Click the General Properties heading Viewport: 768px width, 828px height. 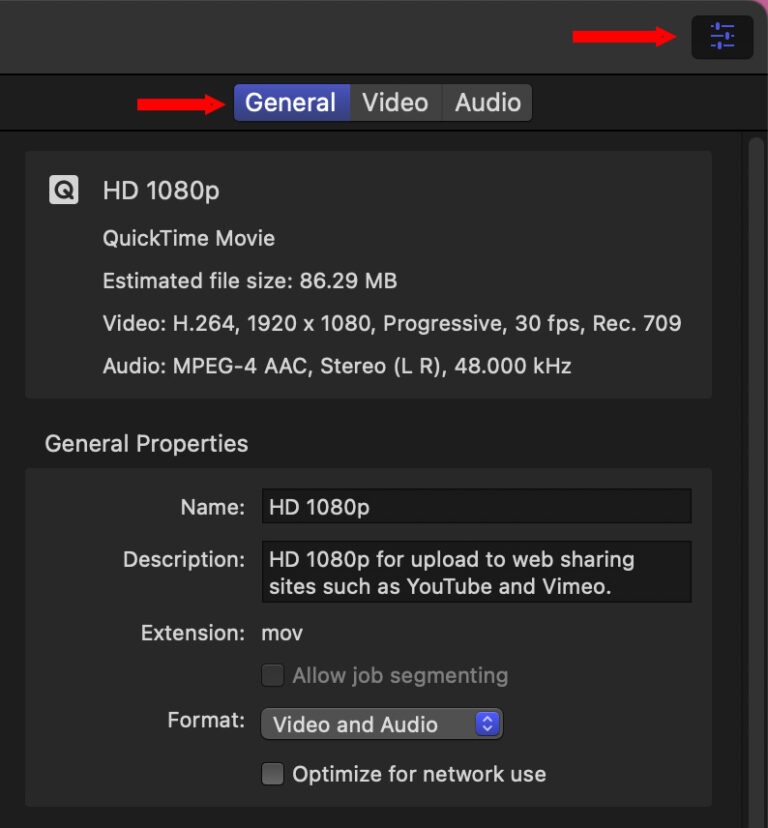tap(146, 444)
